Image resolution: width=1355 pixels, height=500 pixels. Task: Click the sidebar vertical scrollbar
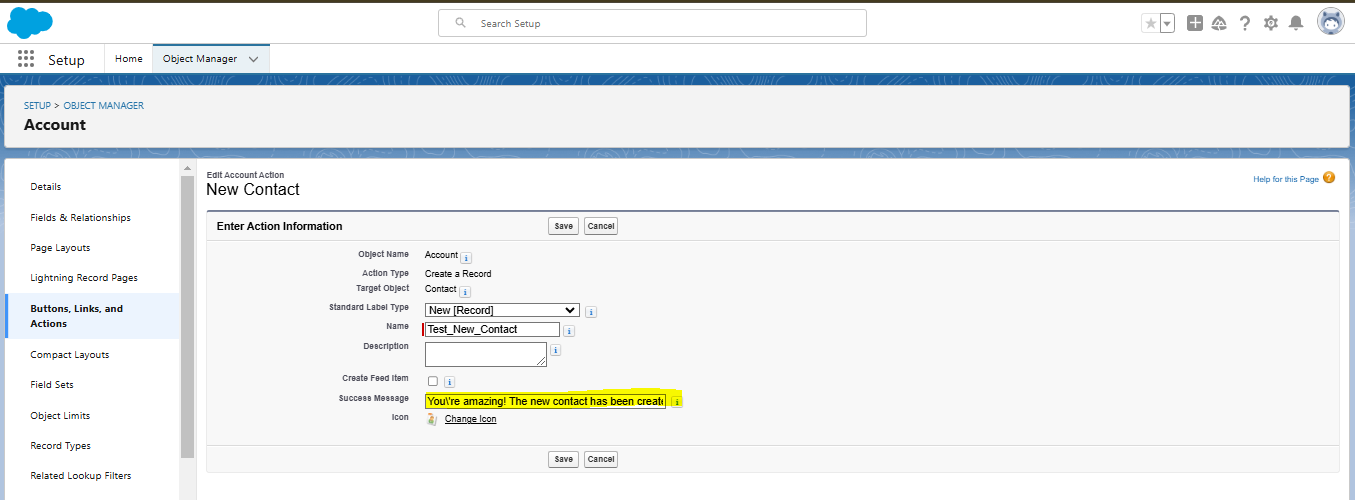click(x=187, y=316)
